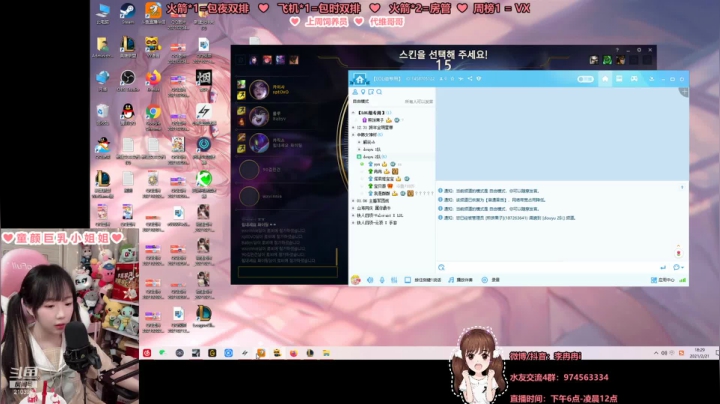Image resolution: width=720 pixels, height=404 pixels.
Task: Open File Explorer from the taskbar
Action: point(326,353)
